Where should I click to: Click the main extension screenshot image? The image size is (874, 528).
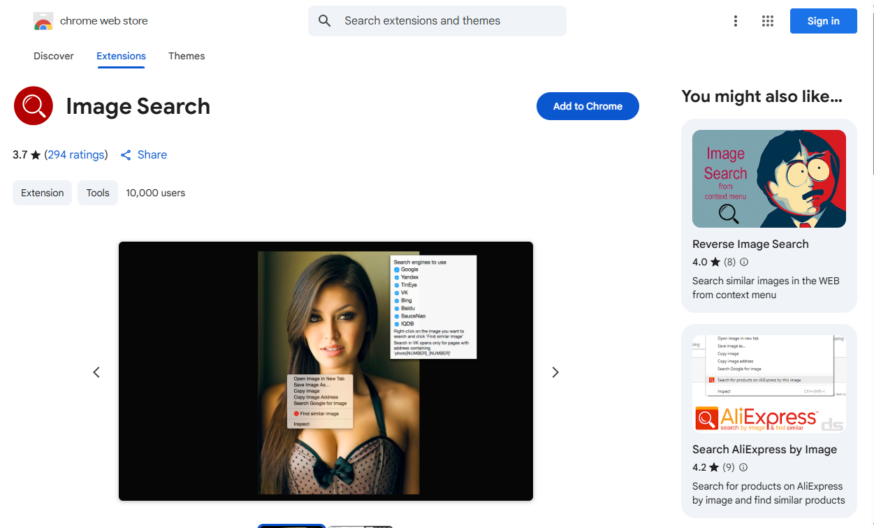click(326, 371)
